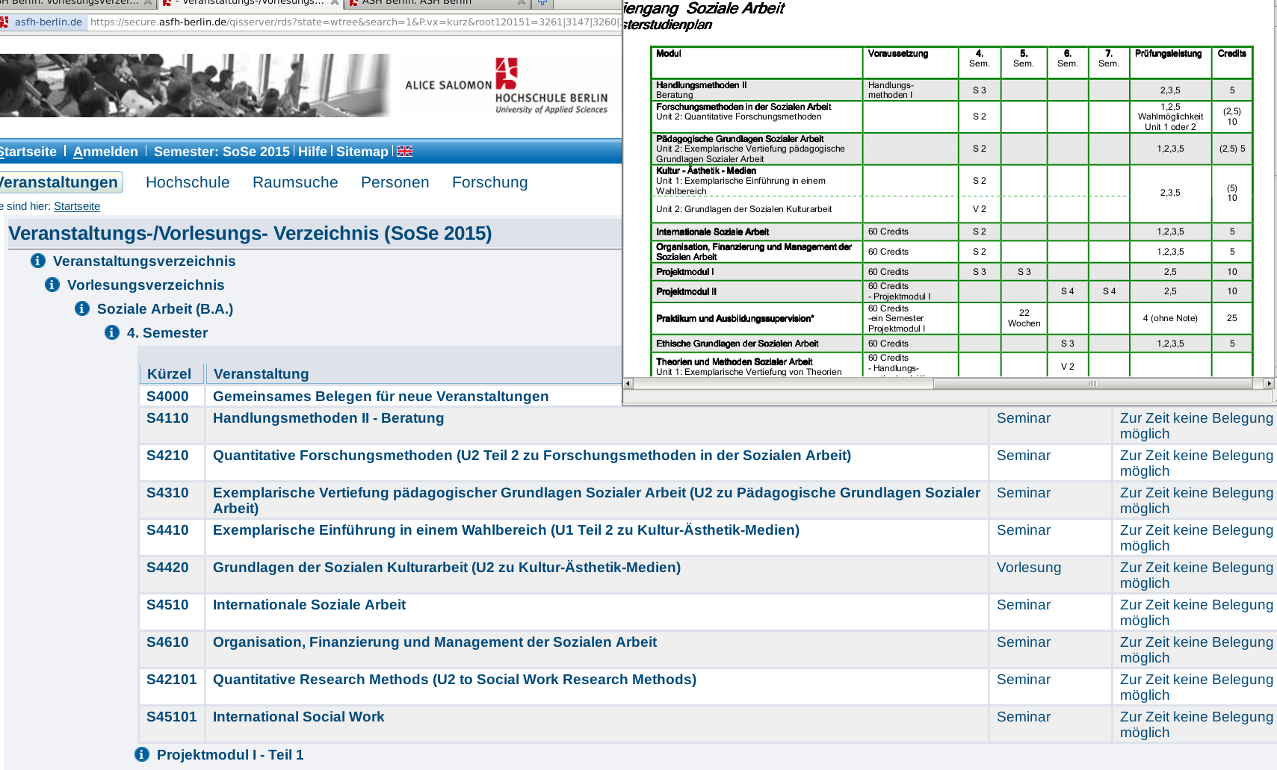This screenshot has height=770, width=1277.
Task: Open Exemplarische Vertiefung pädagogischer Grundlagen course
Action: (x=596, y=500)
